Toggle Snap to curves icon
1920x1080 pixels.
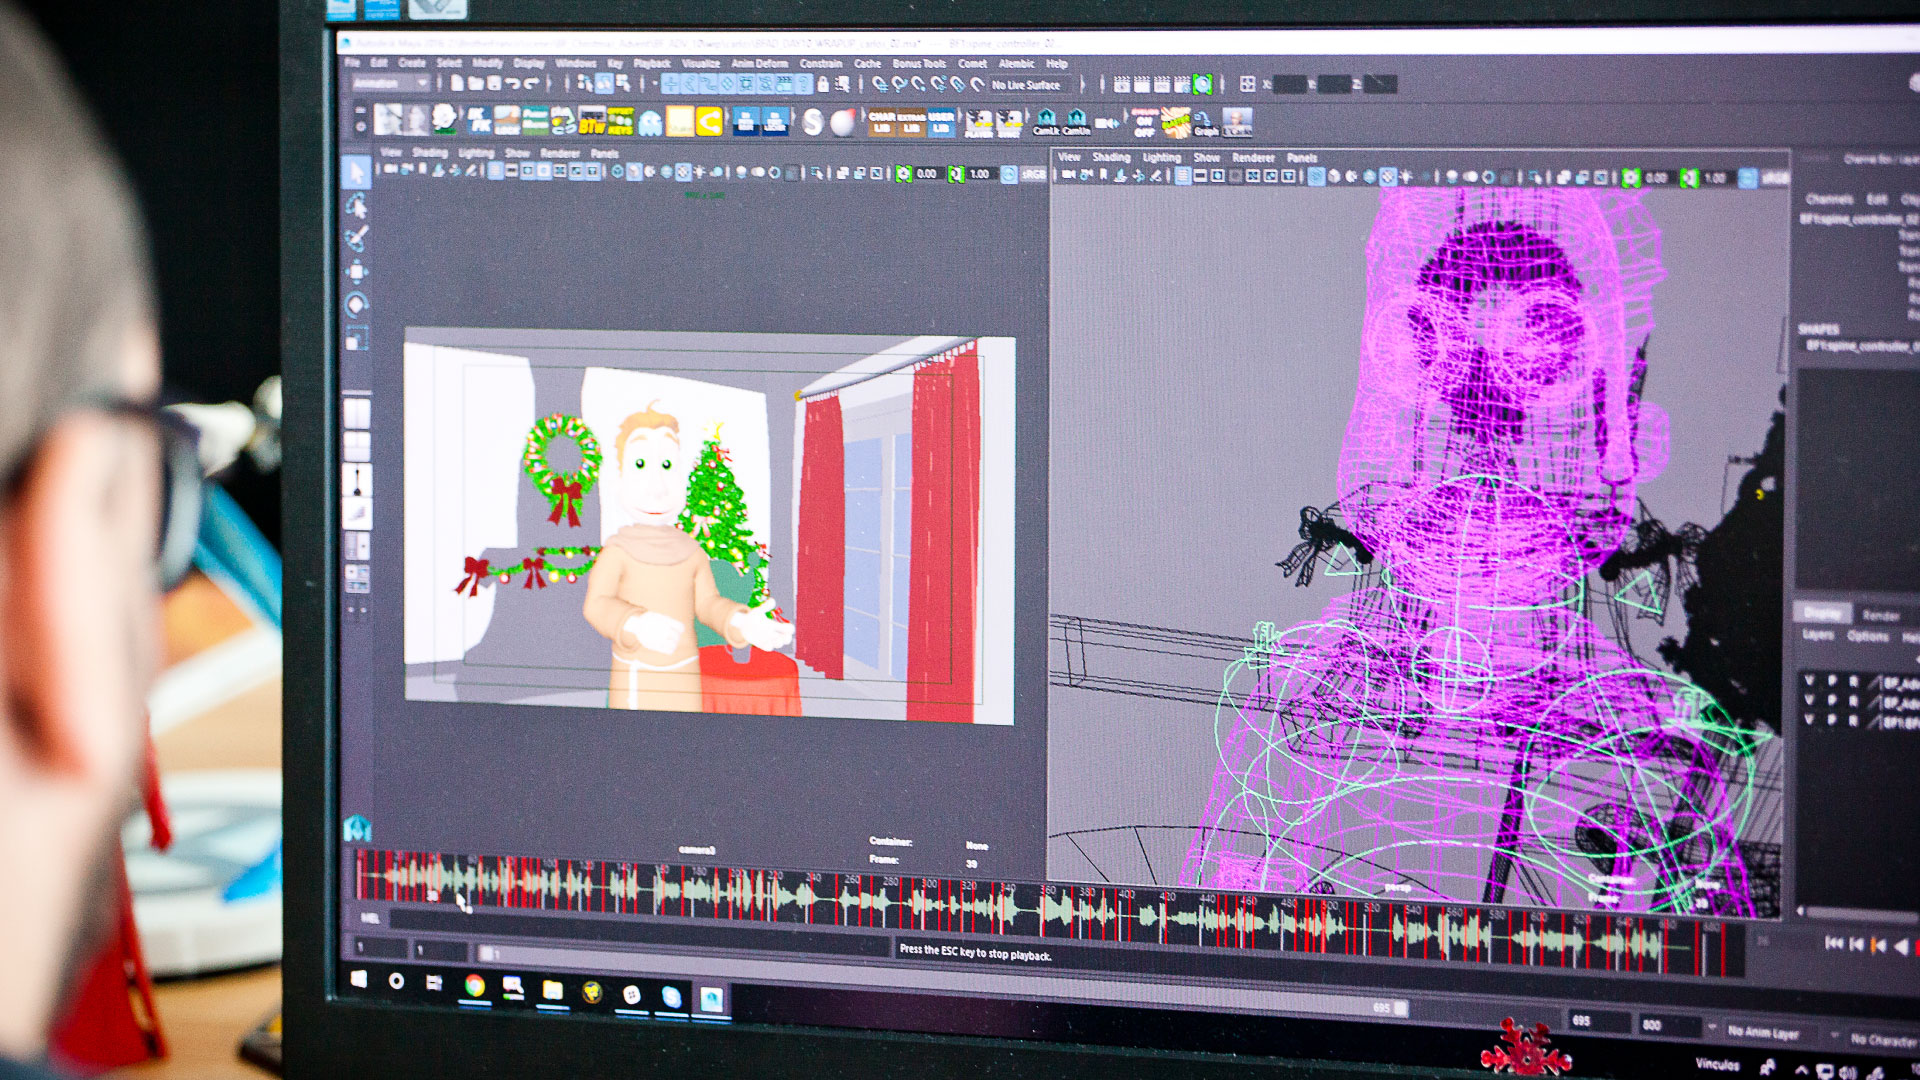[899, 85]
